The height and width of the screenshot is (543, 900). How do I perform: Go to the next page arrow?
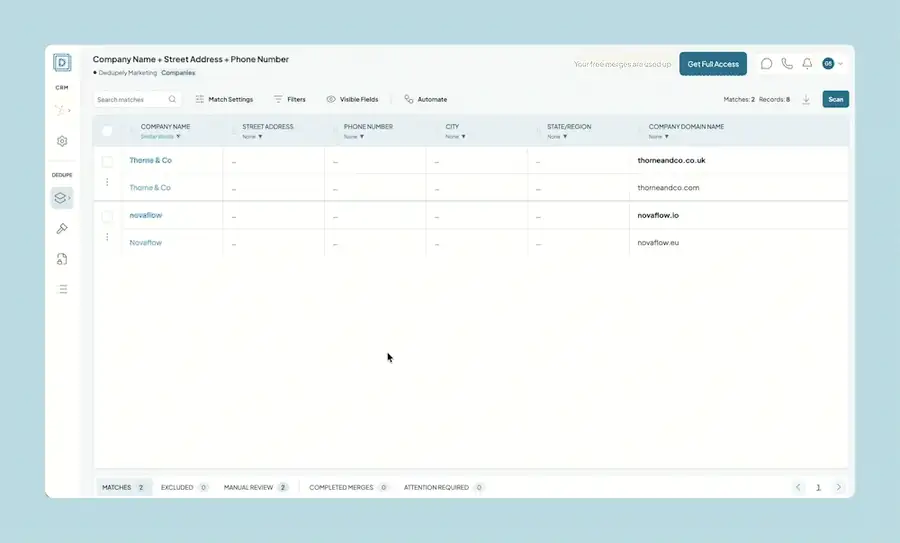[x=839, y=487]
